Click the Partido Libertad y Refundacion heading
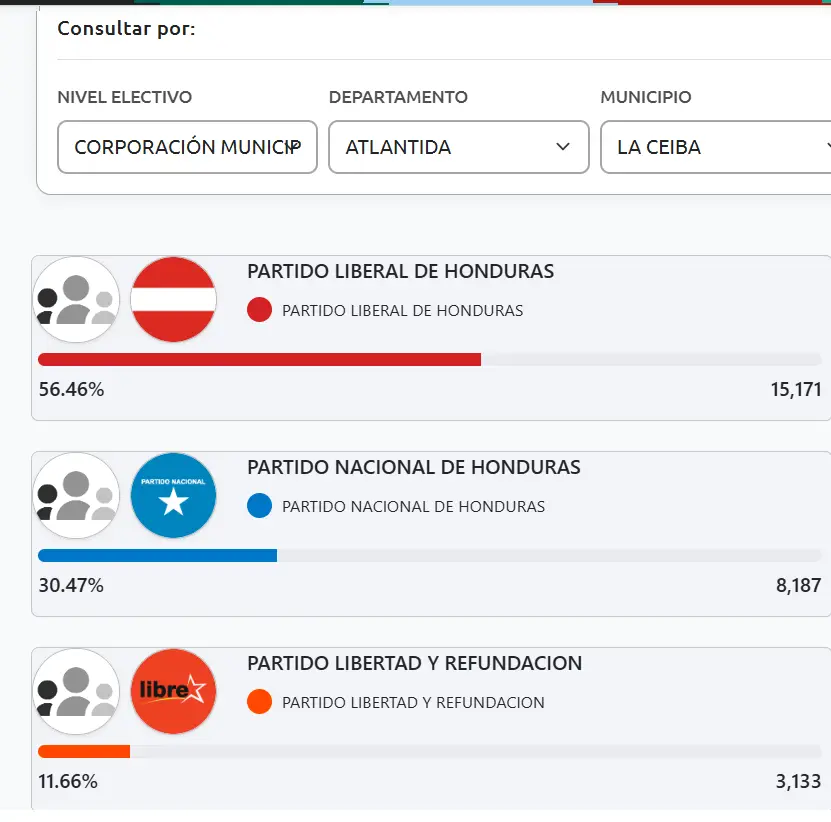 click(x=414, y=664)
